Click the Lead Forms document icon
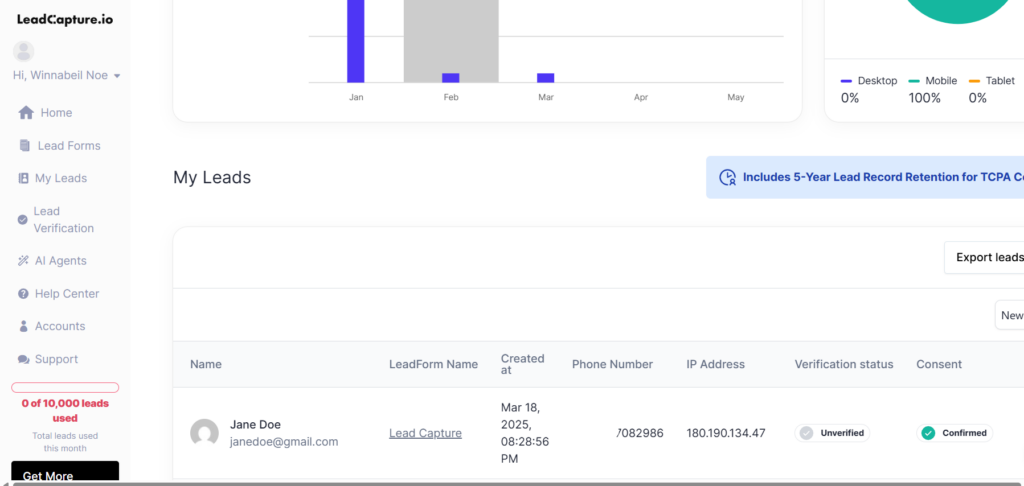 pyautogui.click(x=25, y=146)
